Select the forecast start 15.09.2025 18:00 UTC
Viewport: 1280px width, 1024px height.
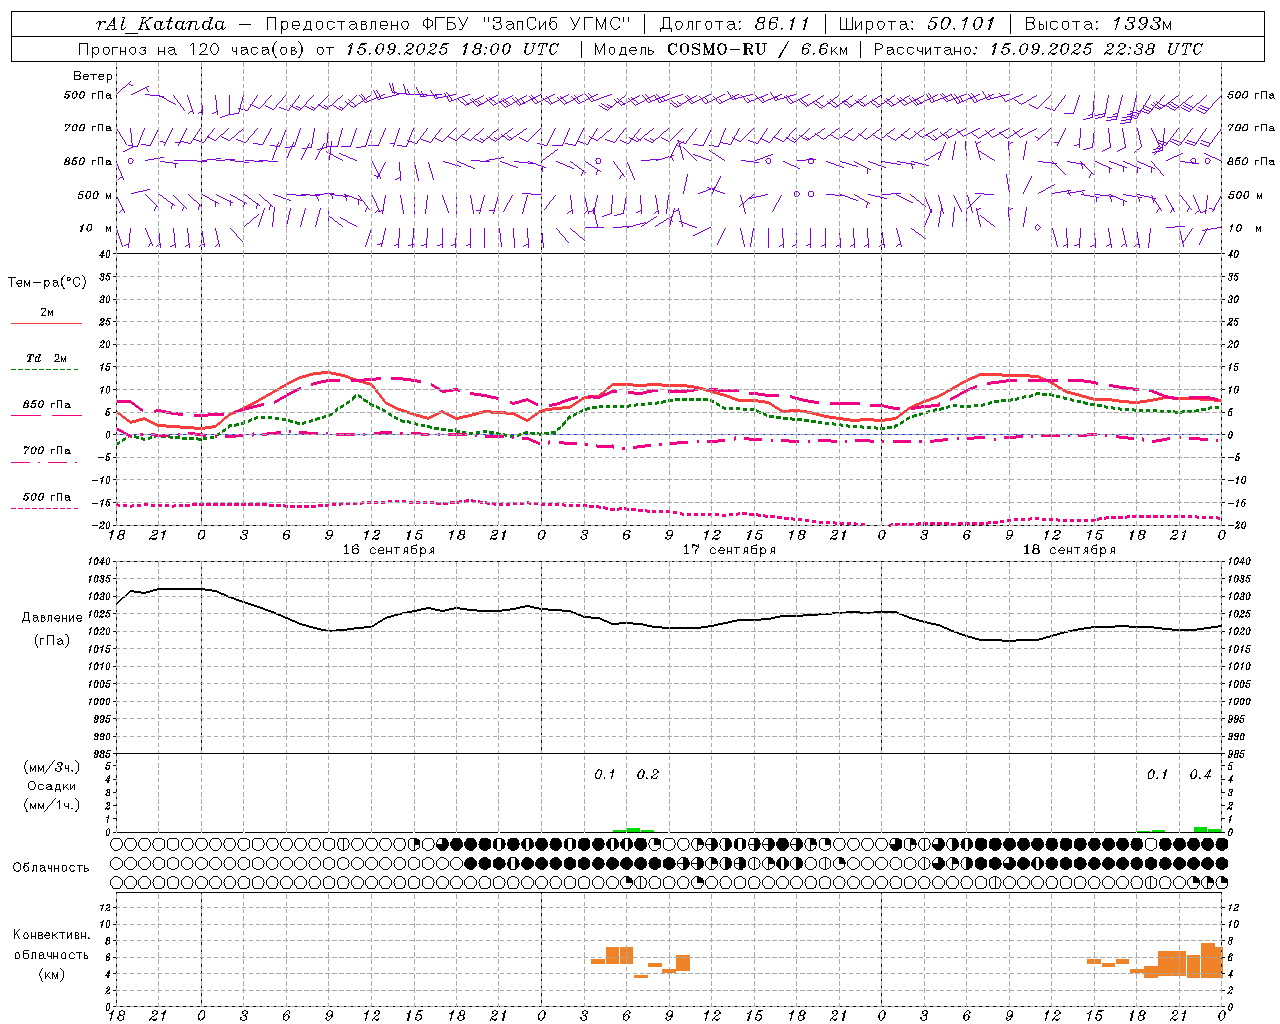click(452, 48)
